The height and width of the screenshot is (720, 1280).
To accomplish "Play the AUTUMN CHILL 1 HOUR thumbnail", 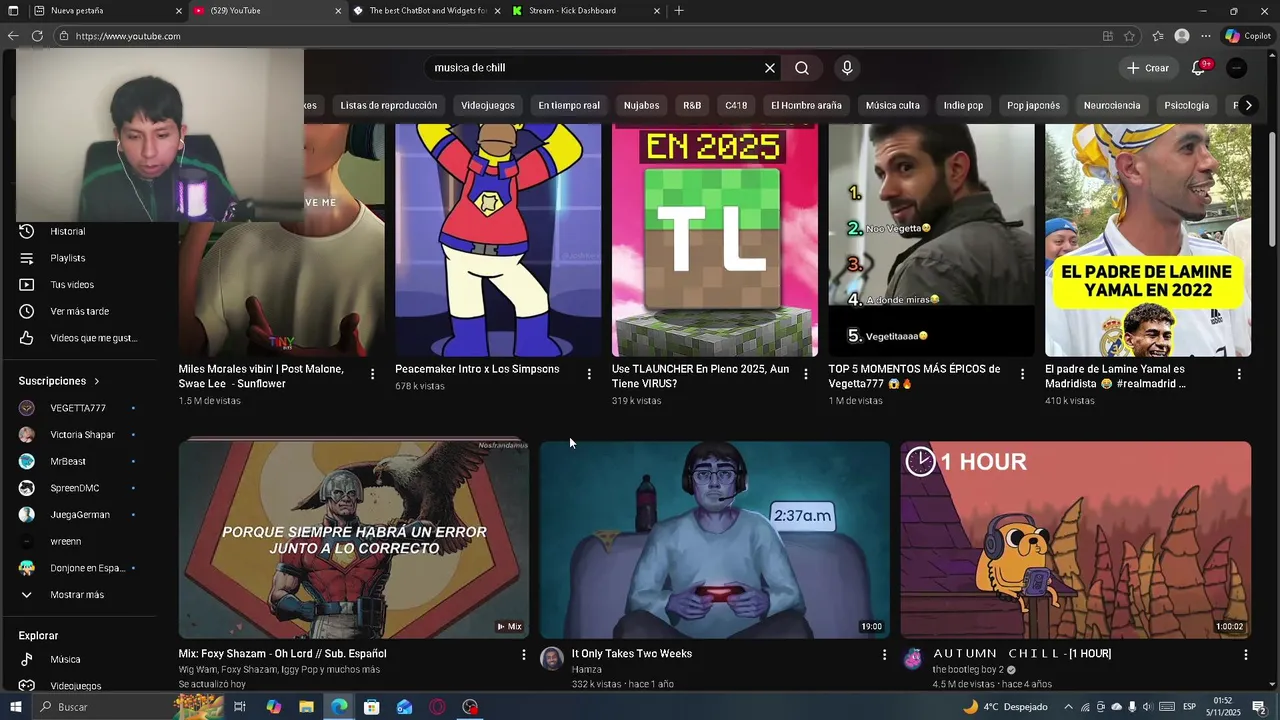I will pos(1075,540).
